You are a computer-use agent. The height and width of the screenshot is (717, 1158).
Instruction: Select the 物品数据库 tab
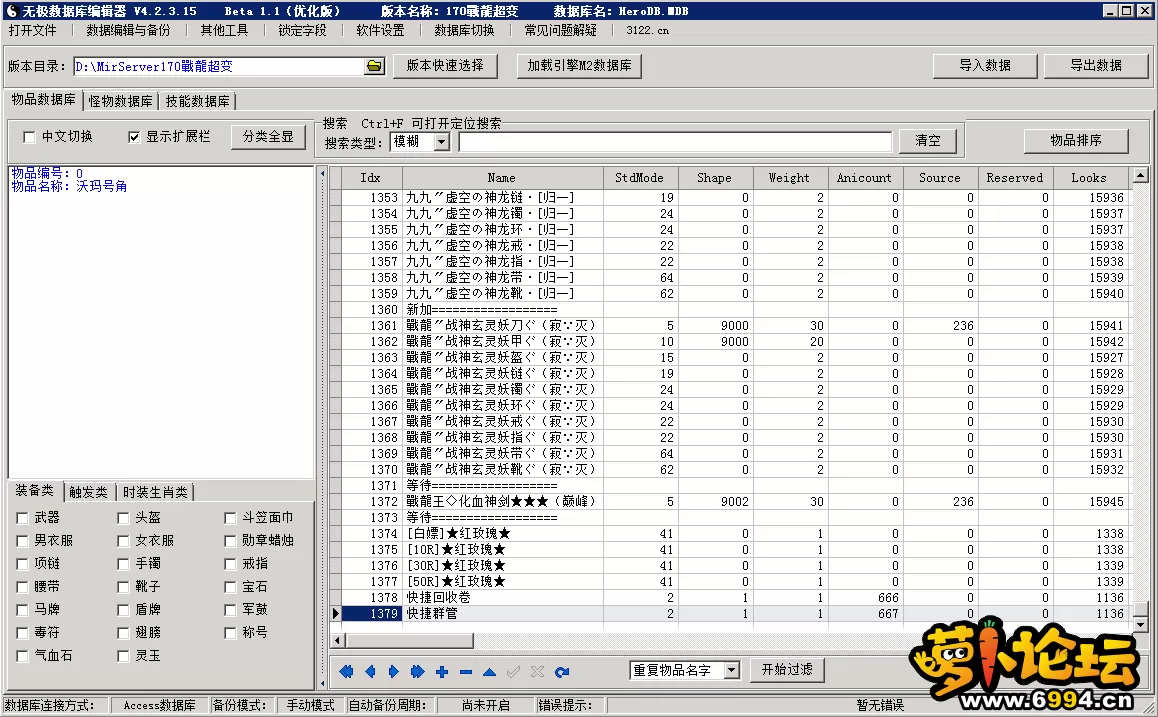[x=44, y=100]
